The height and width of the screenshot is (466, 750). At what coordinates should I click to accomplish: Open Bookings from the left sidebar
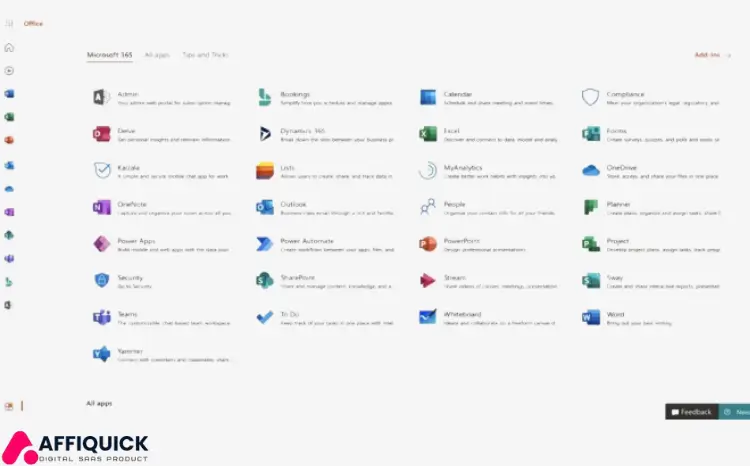(9, 282)
